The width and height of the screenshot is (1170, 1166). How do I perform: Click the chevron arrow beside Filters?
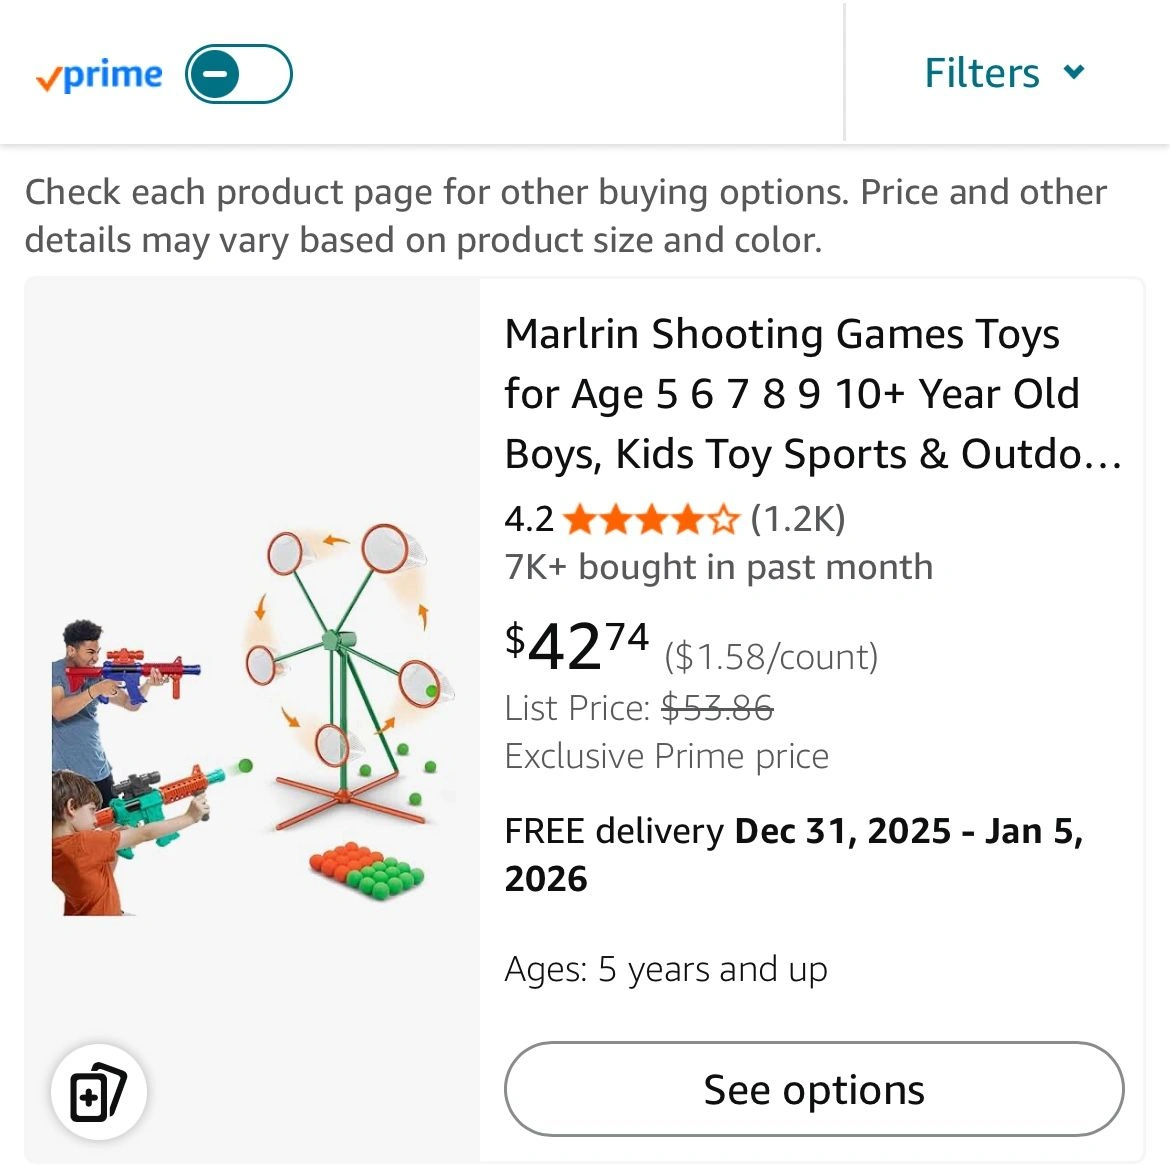1074,72
